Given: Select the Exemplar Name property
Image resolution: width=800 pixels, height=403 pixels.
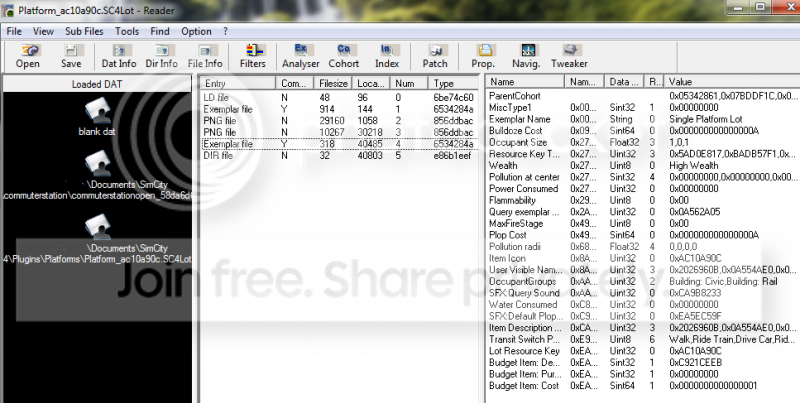Looking at the screenshot, I should pyautogui.click(x=643, y=119).
